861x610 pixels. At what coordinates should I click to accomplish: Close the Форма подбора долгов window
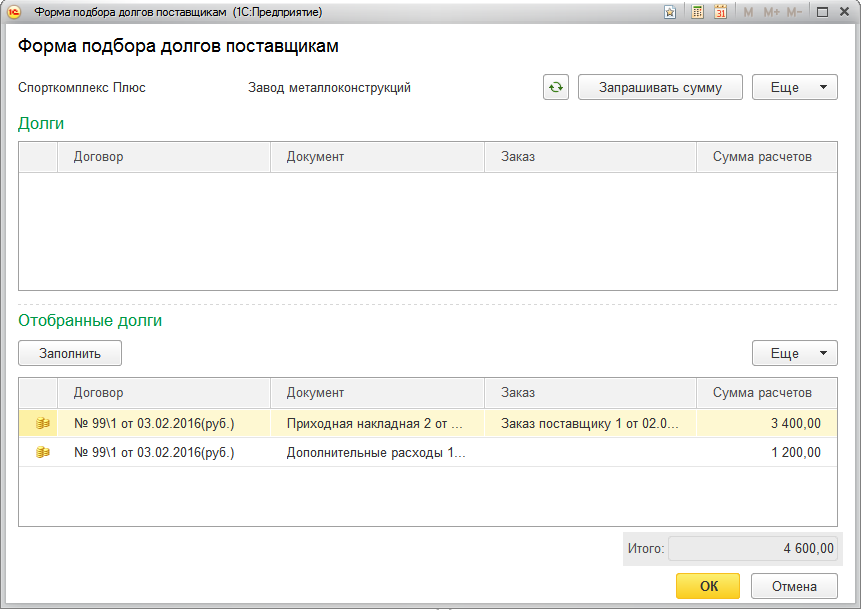845,12
